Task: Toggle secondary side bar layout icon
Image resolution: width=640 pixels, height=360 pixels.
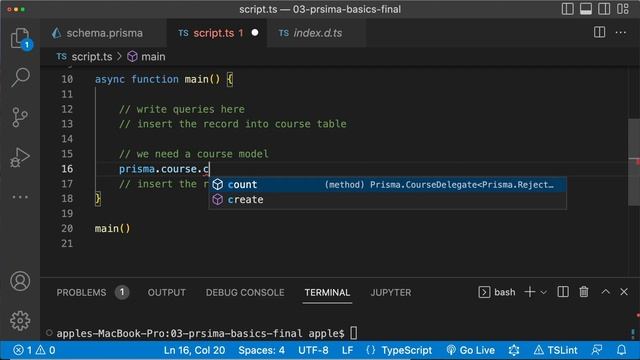Action: [604, 9]
